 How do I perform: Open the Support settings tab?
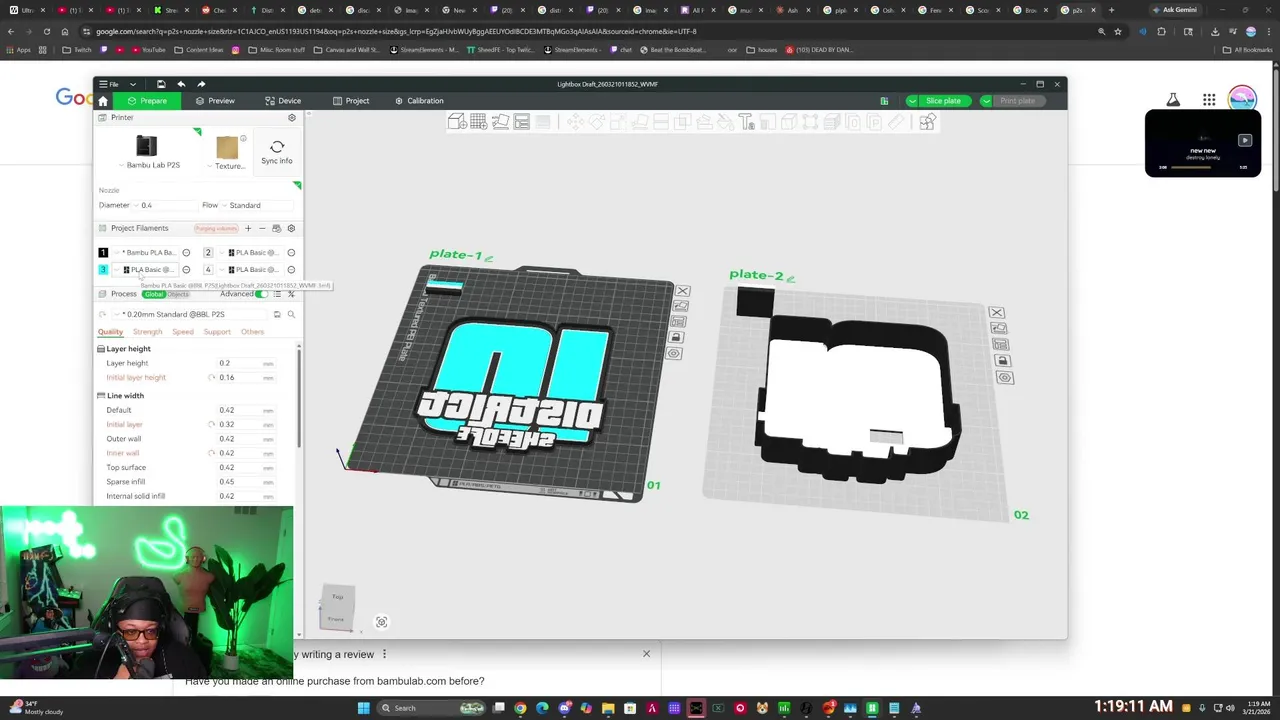point(217,332)
